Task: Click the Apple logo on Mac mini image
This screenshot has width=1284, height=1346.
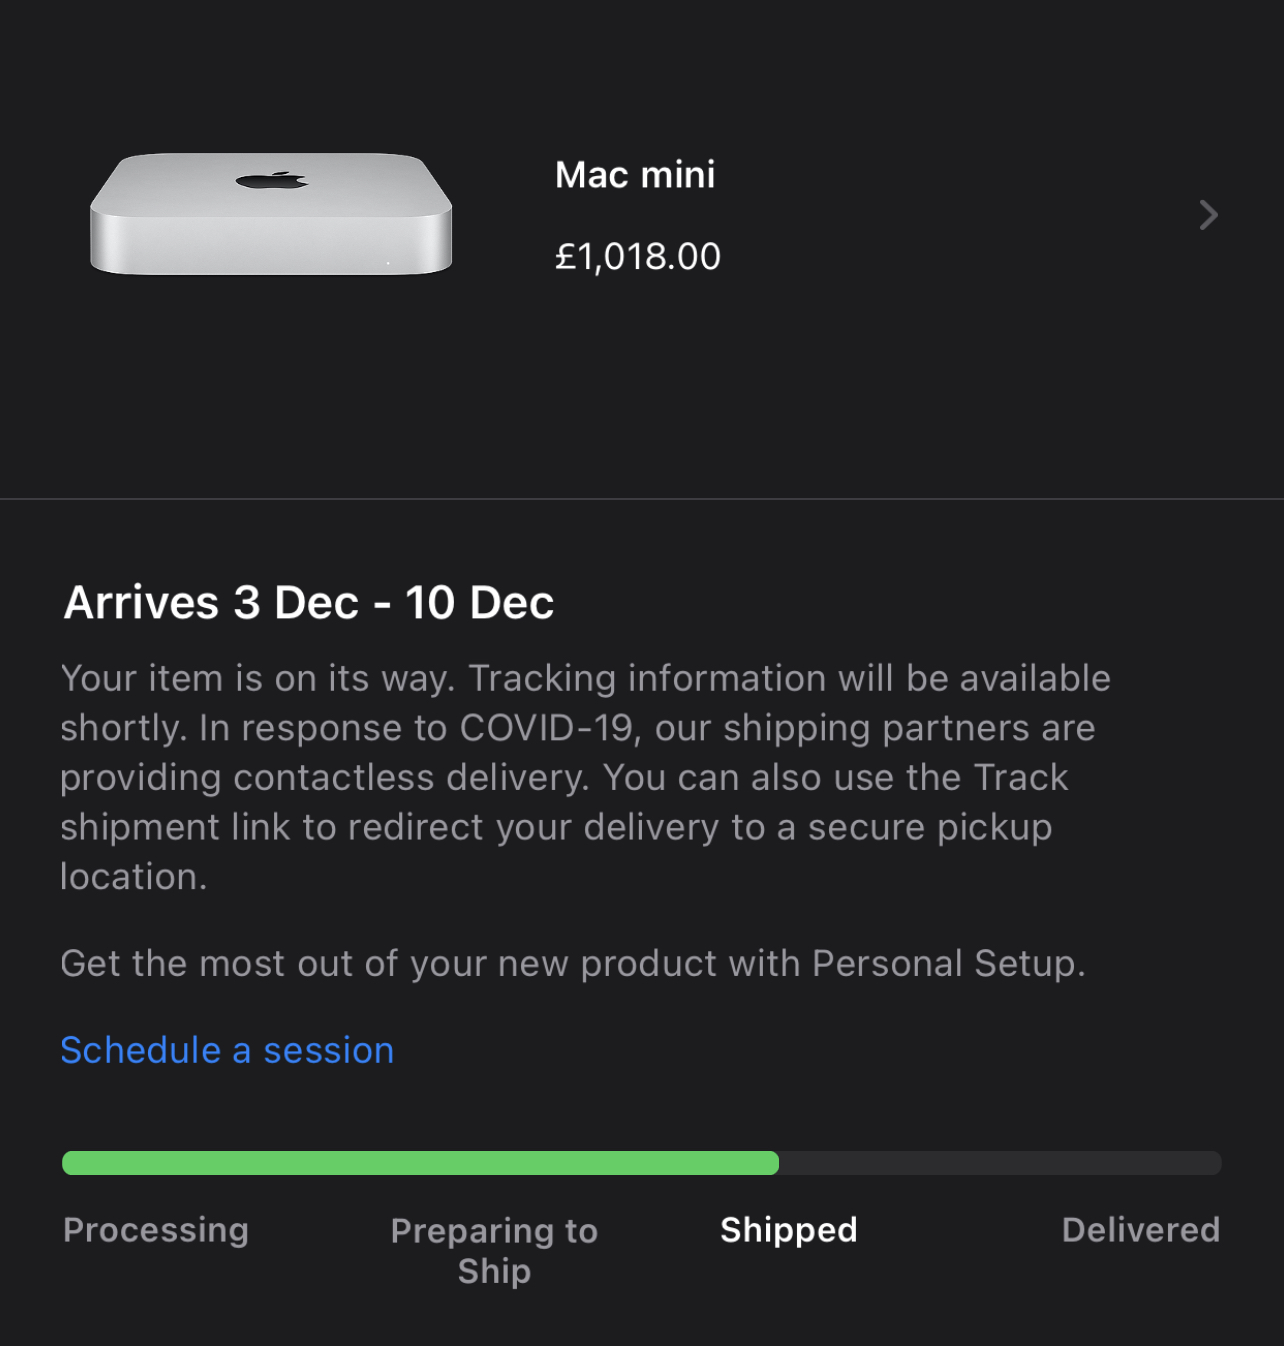Action: point(272,181)
